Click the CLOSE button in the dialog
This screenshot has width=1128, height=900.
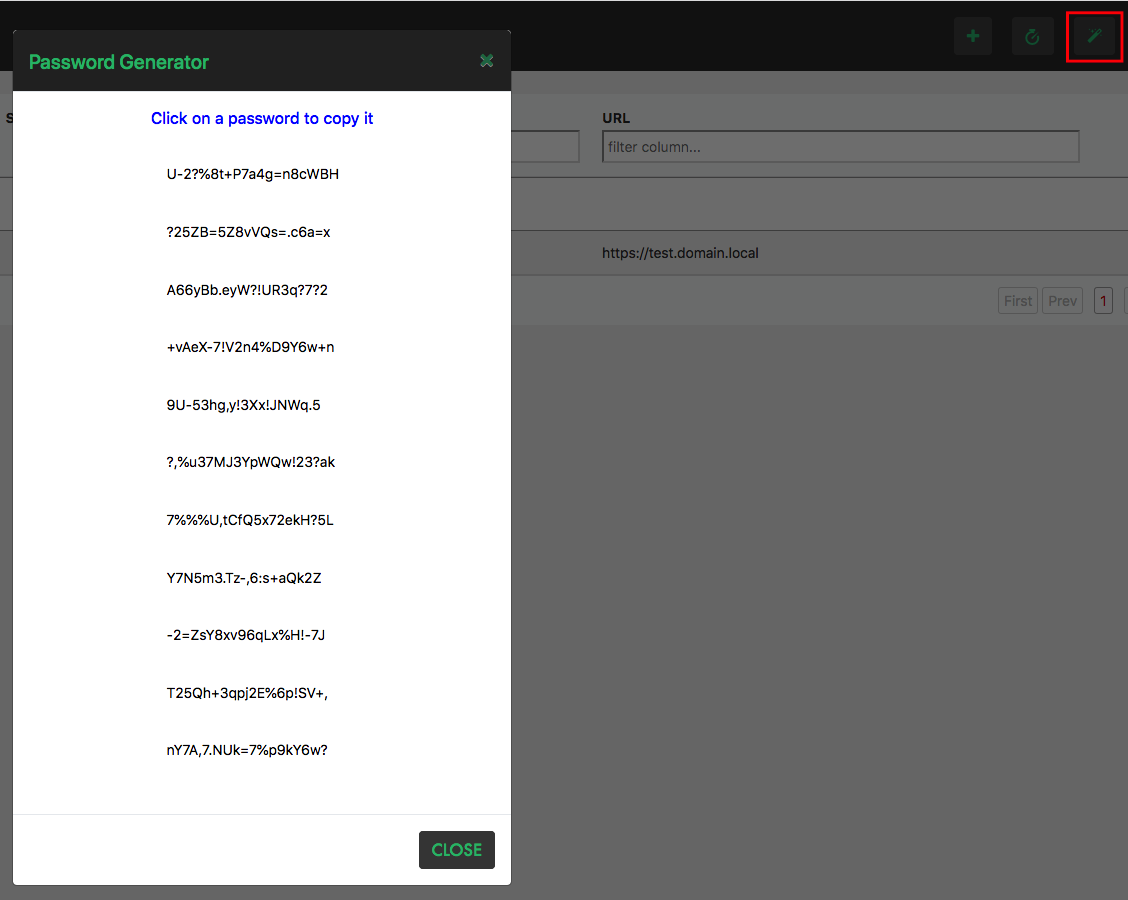click(x=457, y=850)
